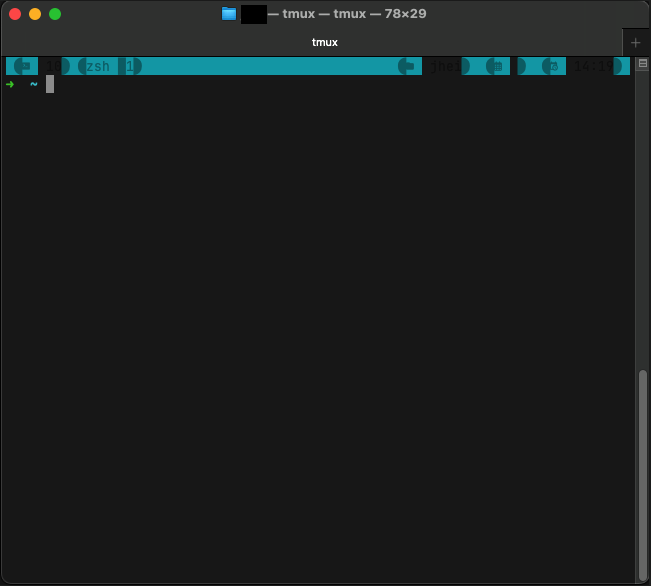
Task: Click the green prompt arrow
Action: (10, 85)
